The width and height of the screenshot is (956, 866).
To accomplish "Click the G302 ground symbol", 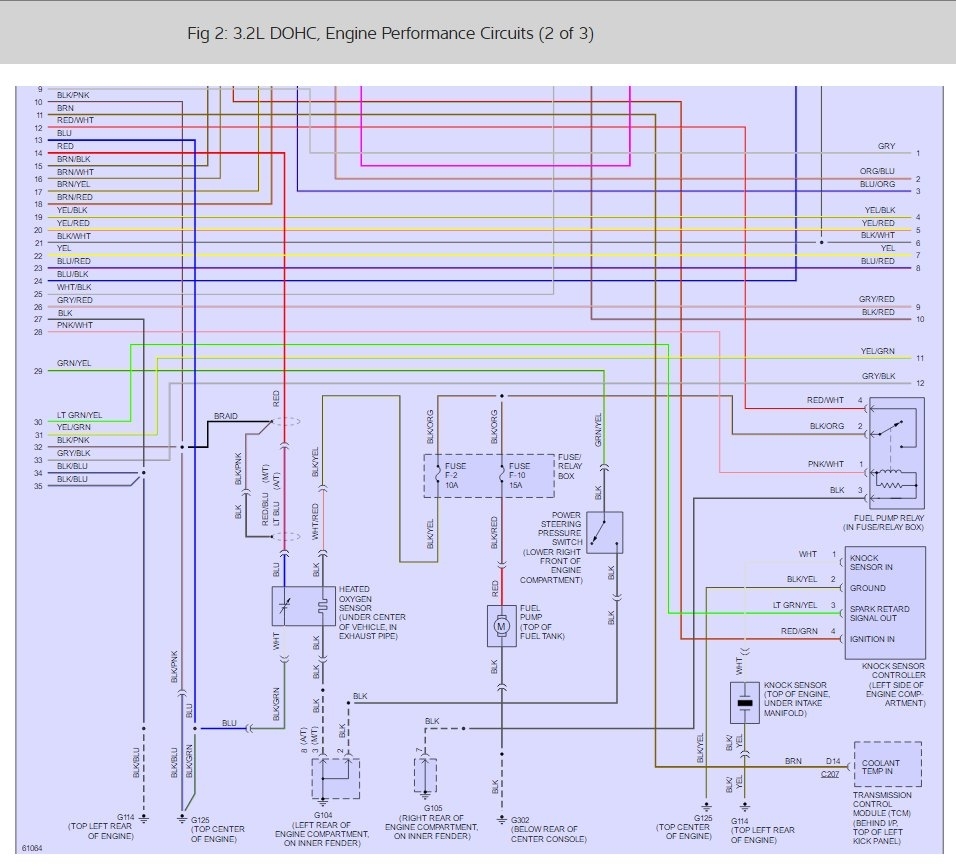I will tap(501, 819).
